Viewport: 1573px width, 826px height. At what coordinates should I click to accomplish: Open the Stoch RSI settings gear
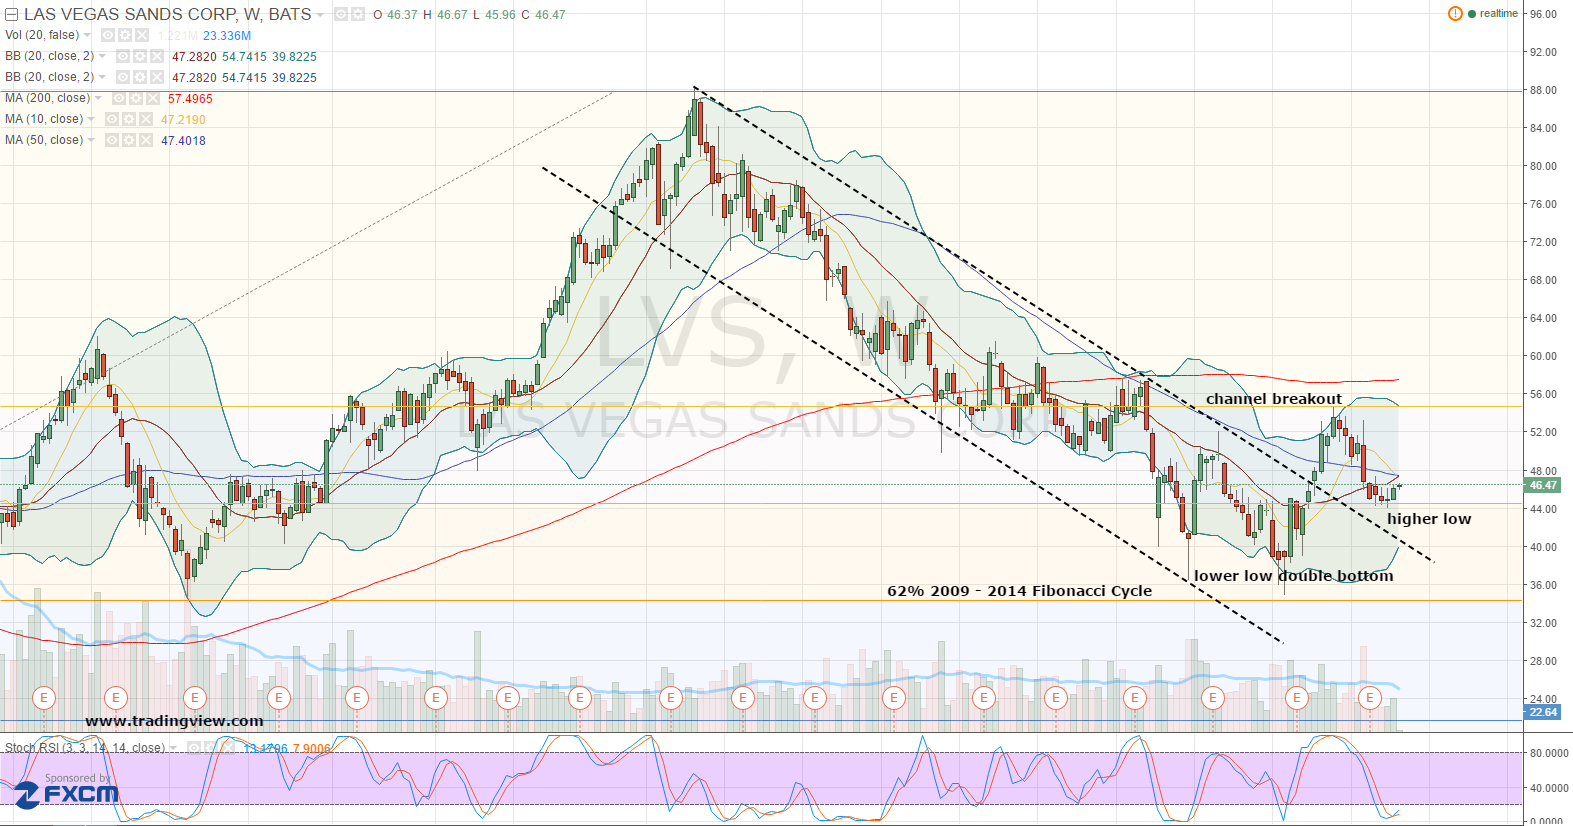211,748
